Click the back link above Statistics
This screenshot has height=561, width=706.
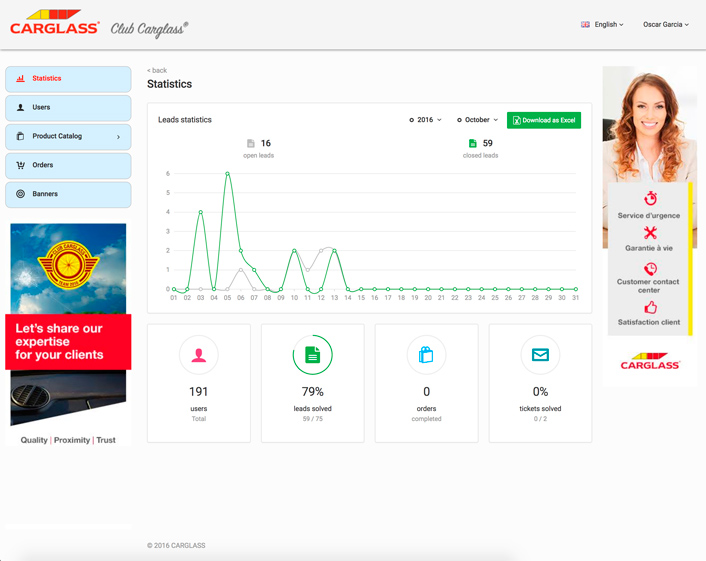[157, 71]
